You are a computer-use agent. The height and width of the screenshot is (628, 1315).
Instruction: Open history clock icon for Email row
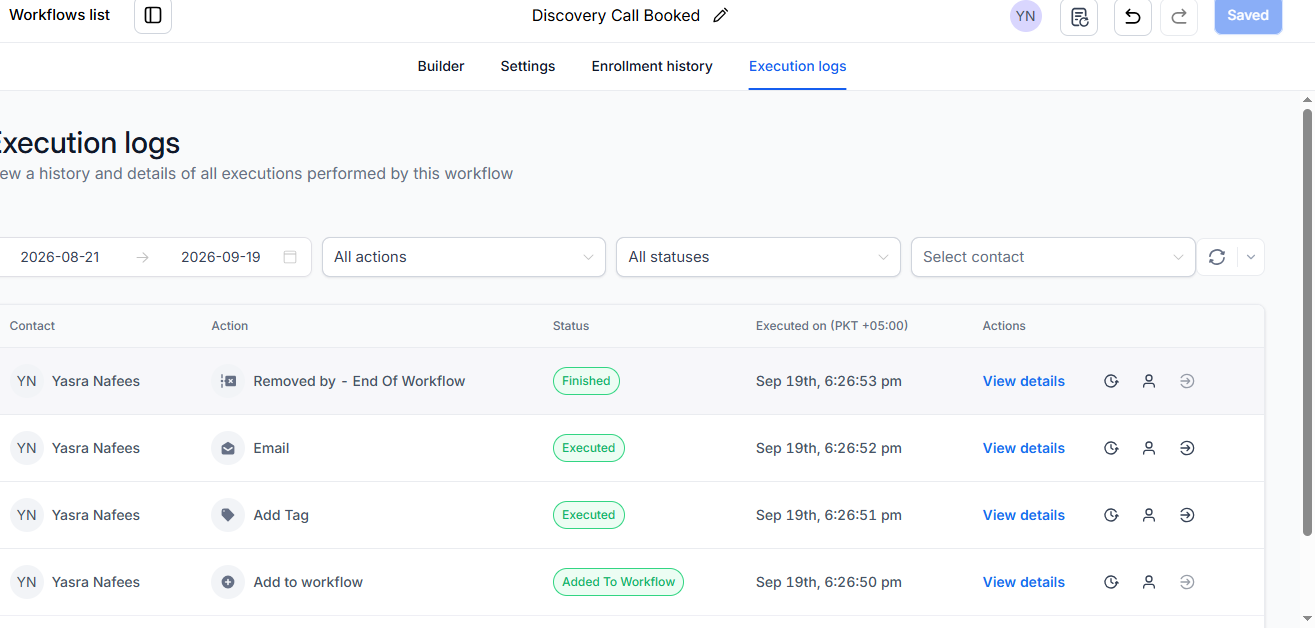point(1111,448)
